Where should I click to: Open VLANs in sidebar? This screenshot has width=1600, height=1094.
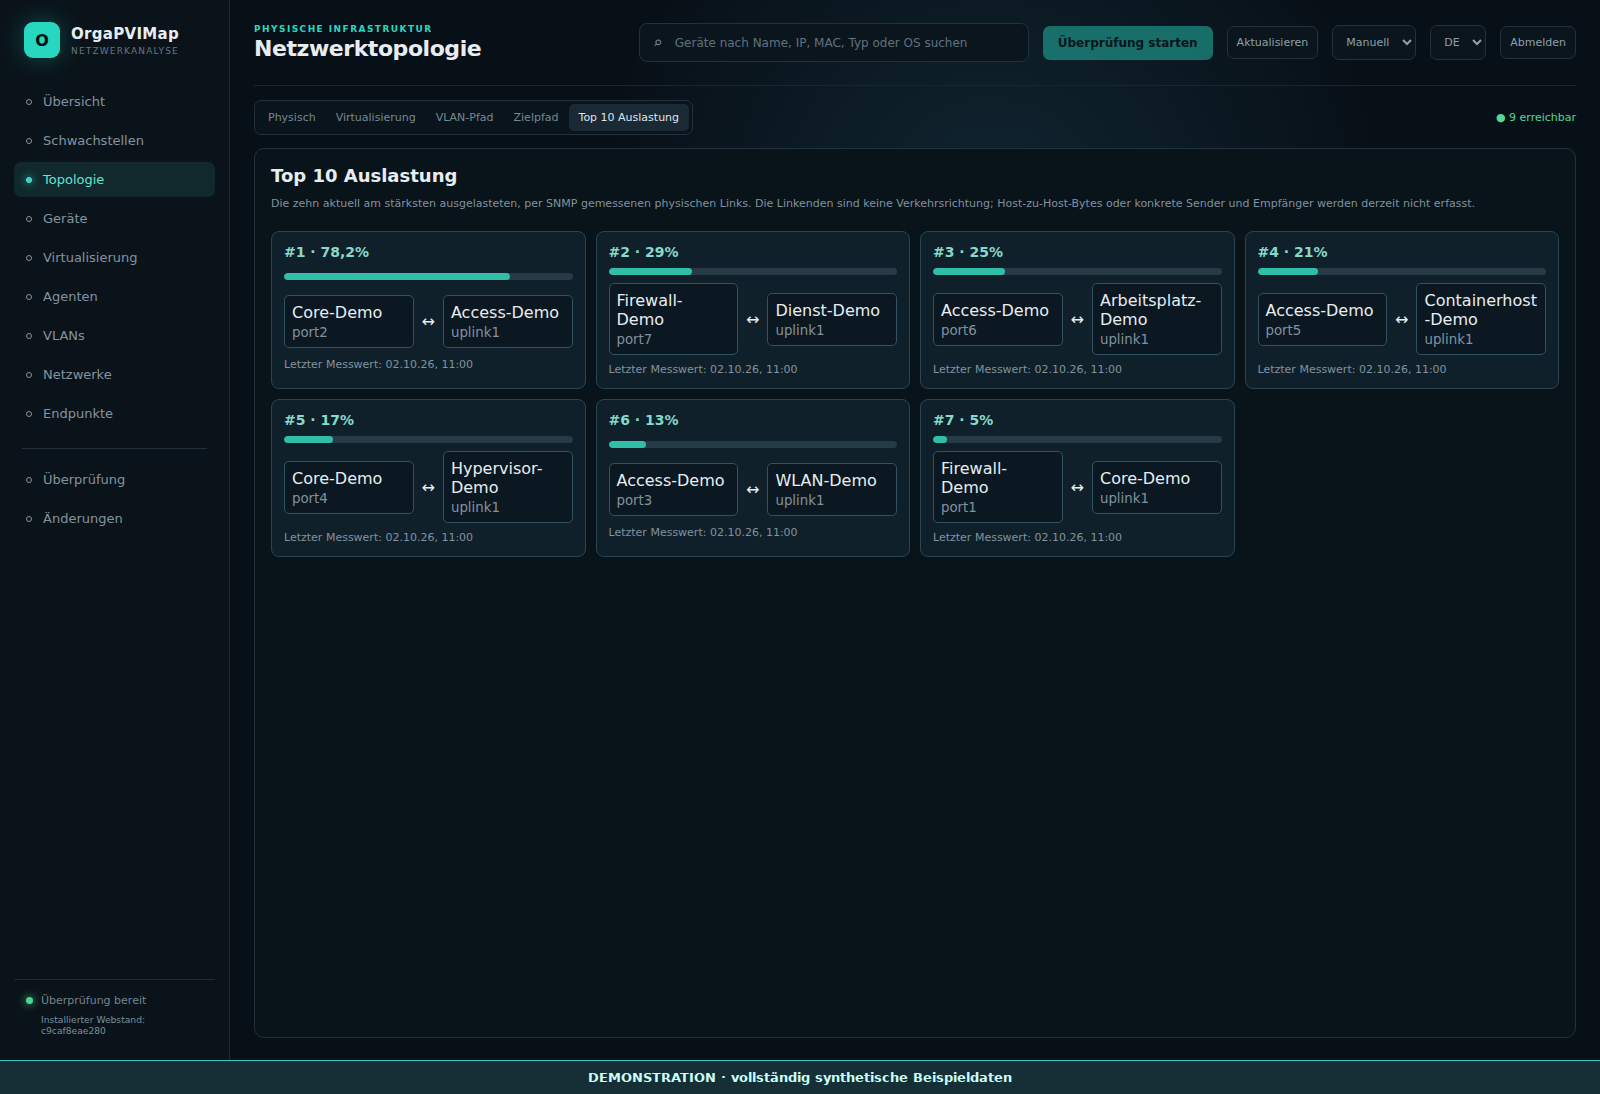pos(114,335)
